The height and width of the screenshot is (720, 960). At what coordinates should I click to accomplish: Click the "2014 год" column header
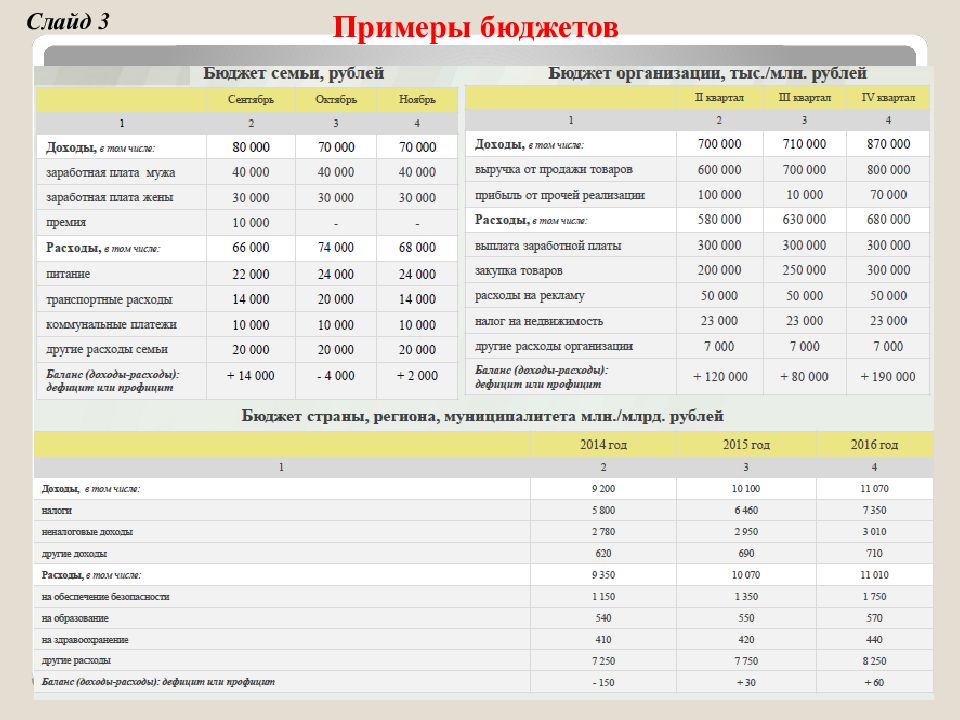[x=603, y=444]
